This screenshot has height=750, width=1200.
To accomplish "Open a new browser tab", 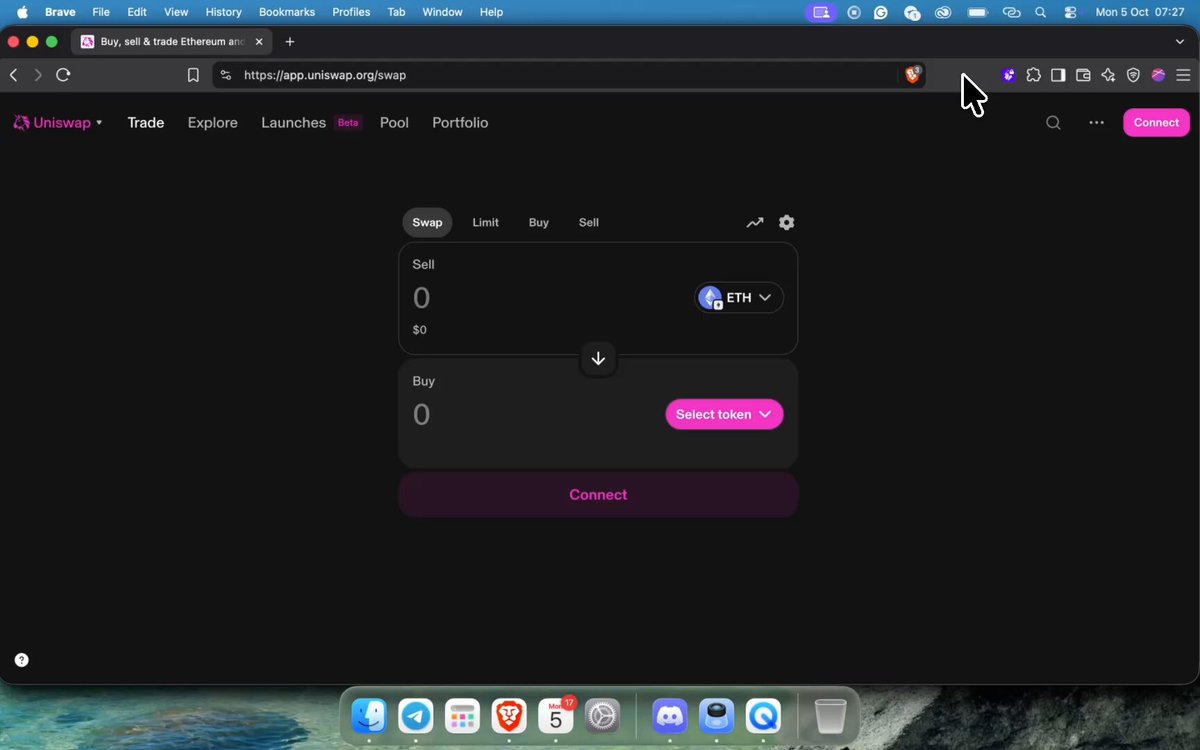I will pyautogui.click(x=290, y=42).
